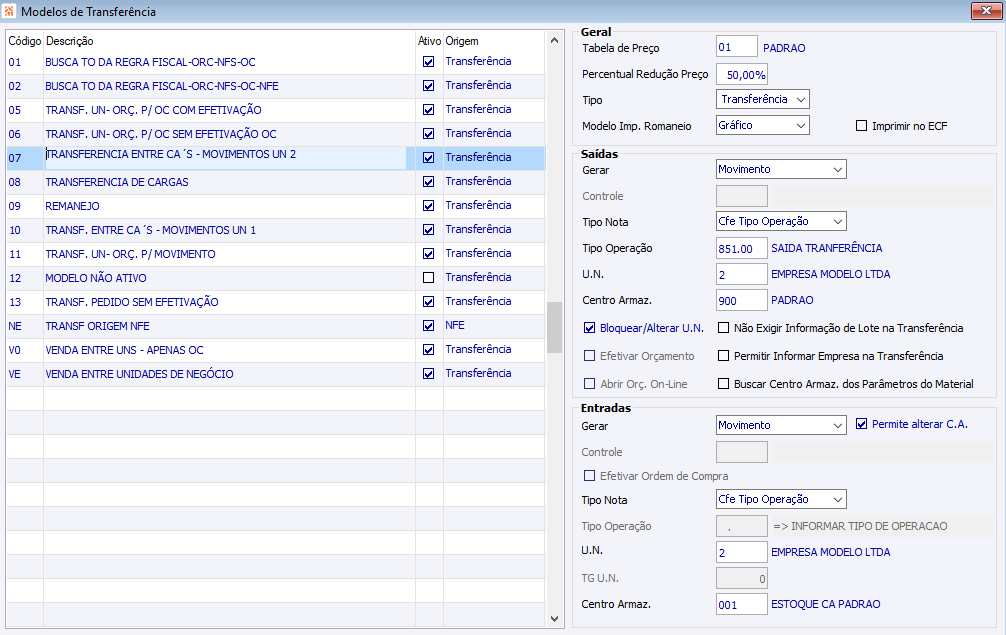1006x635 pixels.
Task: Enable Ativo for MODELO NÃO ATIVO
Action: [429, 278]
